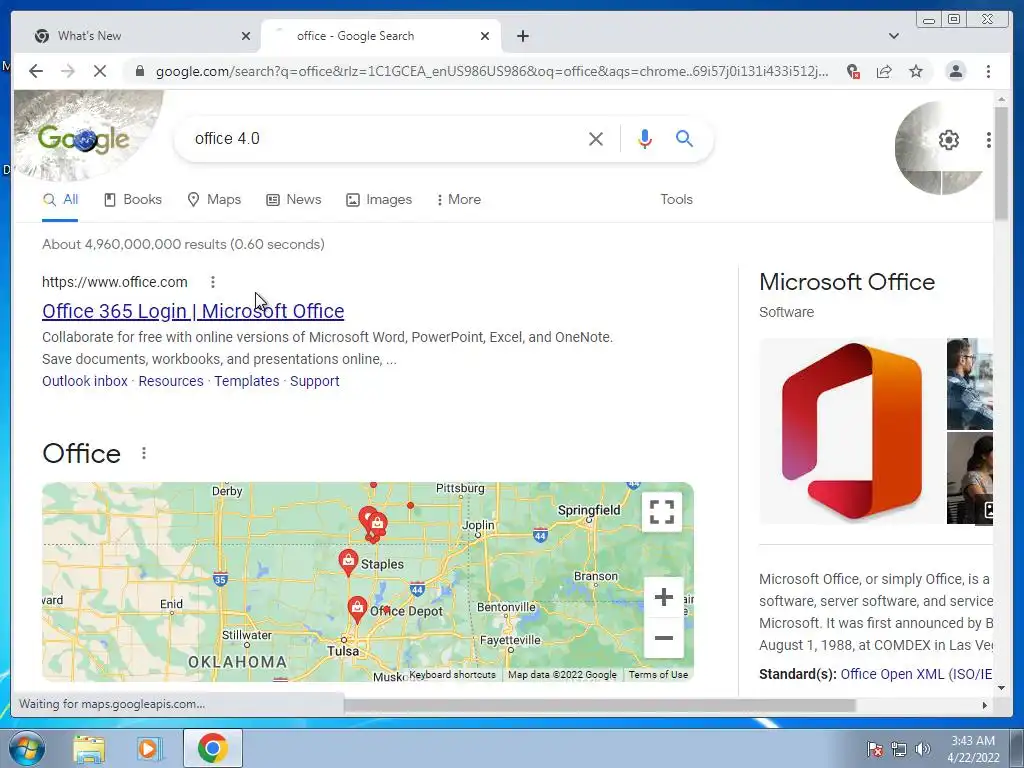Open the share this page icon

(x=884, y=71)
